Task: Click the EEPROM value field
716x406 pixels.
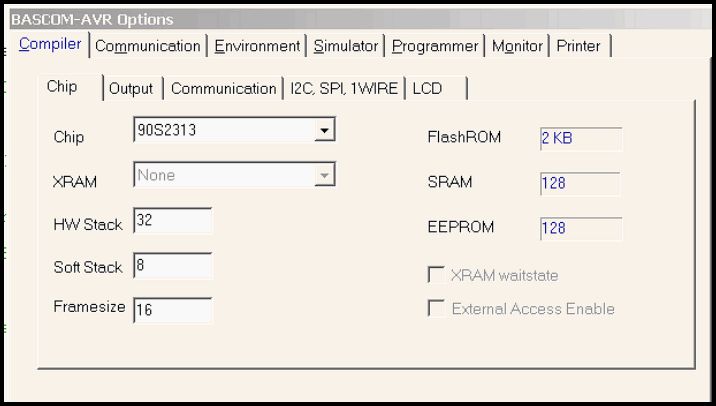Action: pyautogui.click(x=580, y=228)
